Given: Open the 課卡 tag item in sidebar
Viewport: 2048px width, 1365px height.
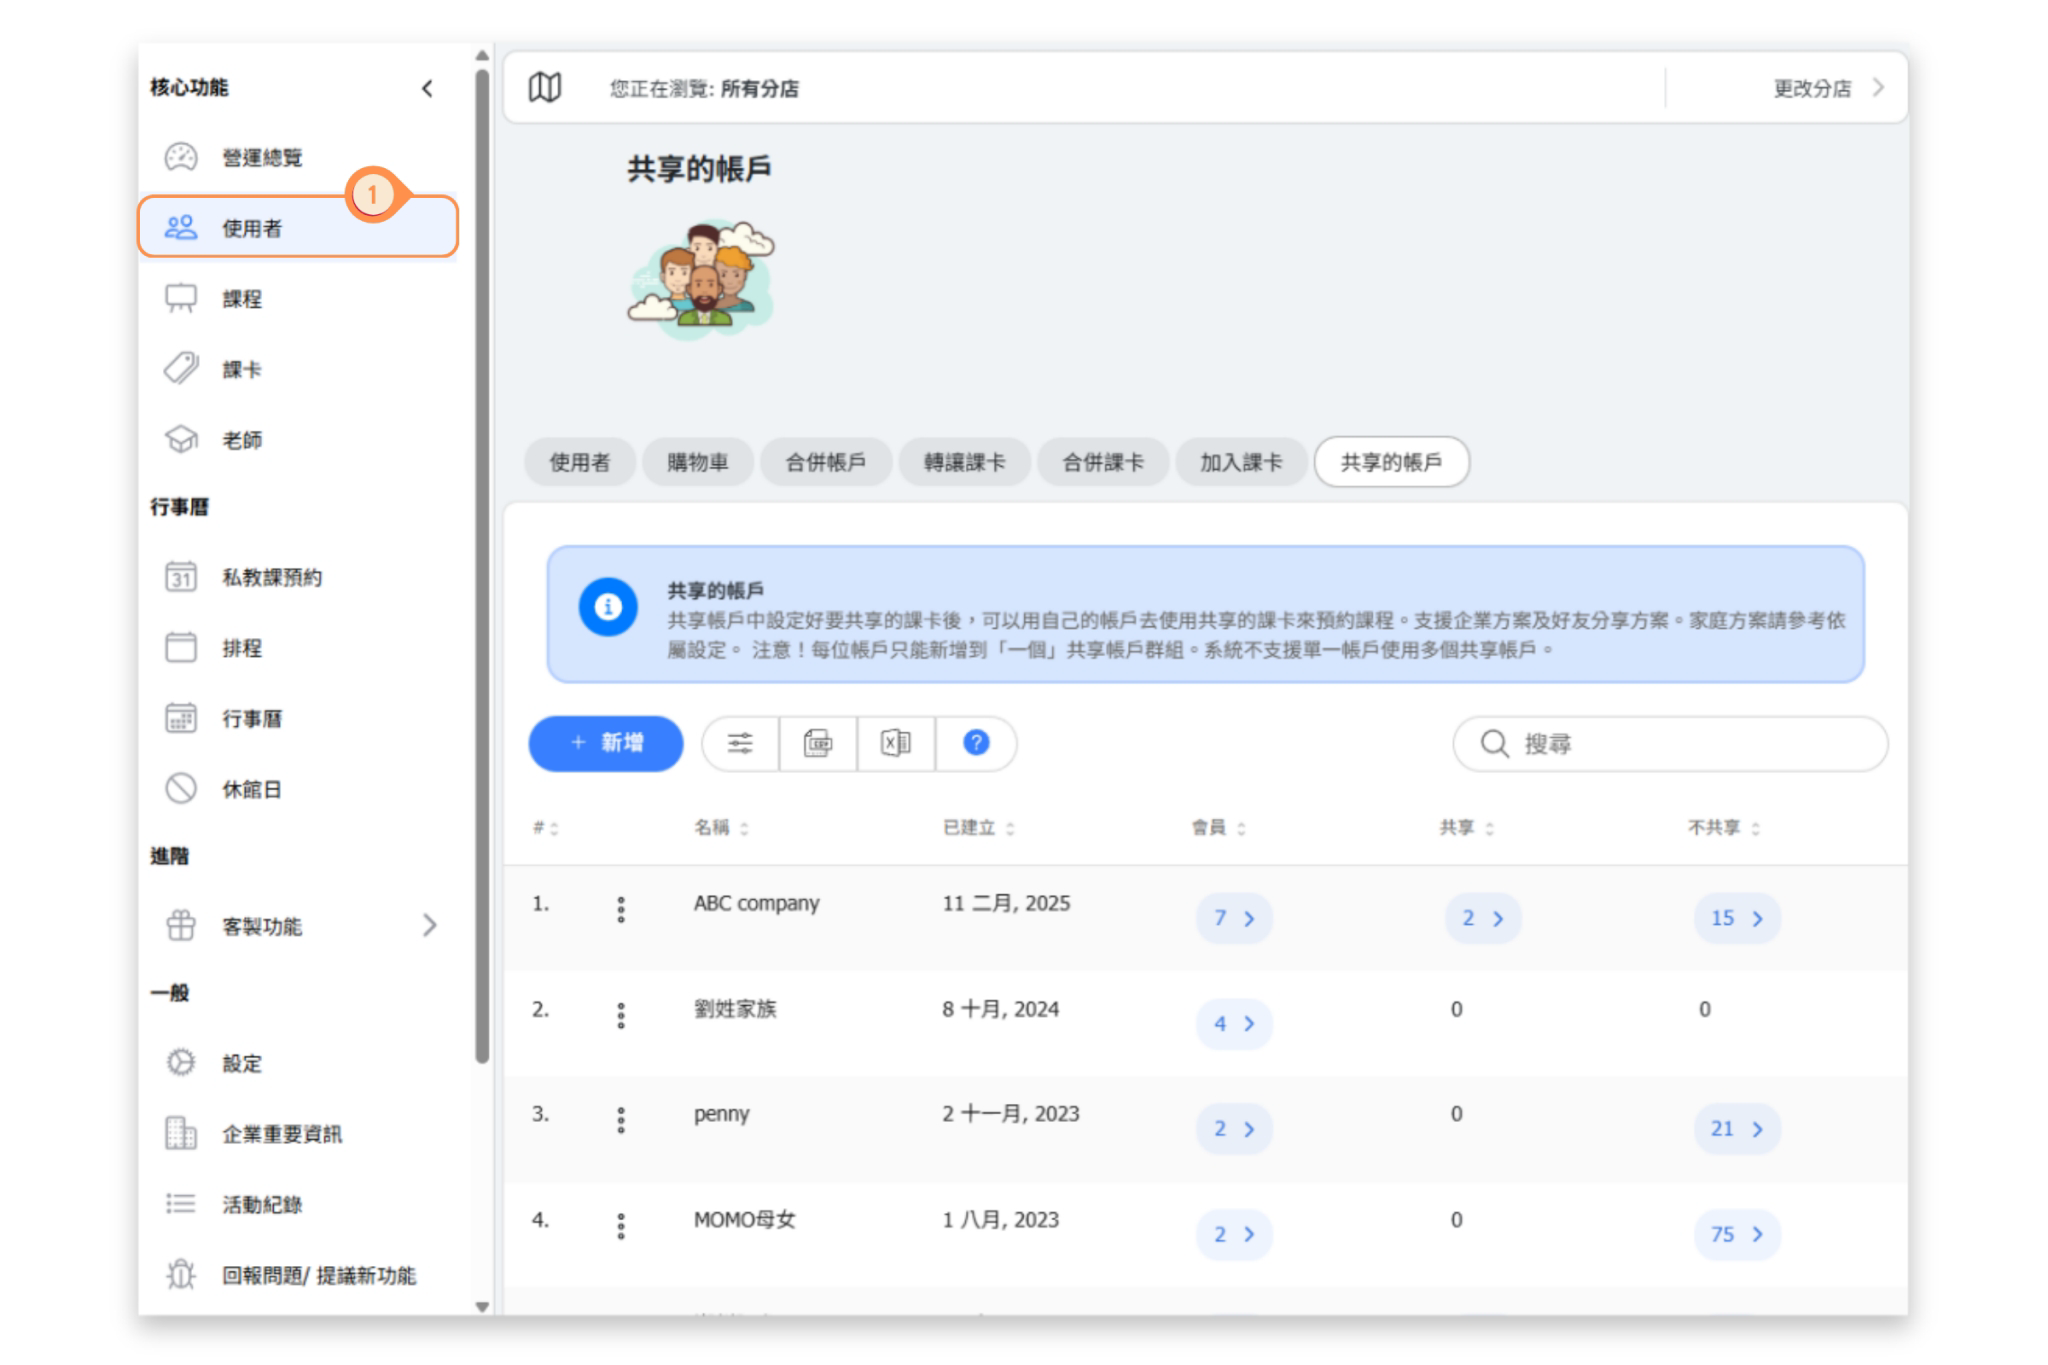Looking at the screenshot, I should 242,370.
